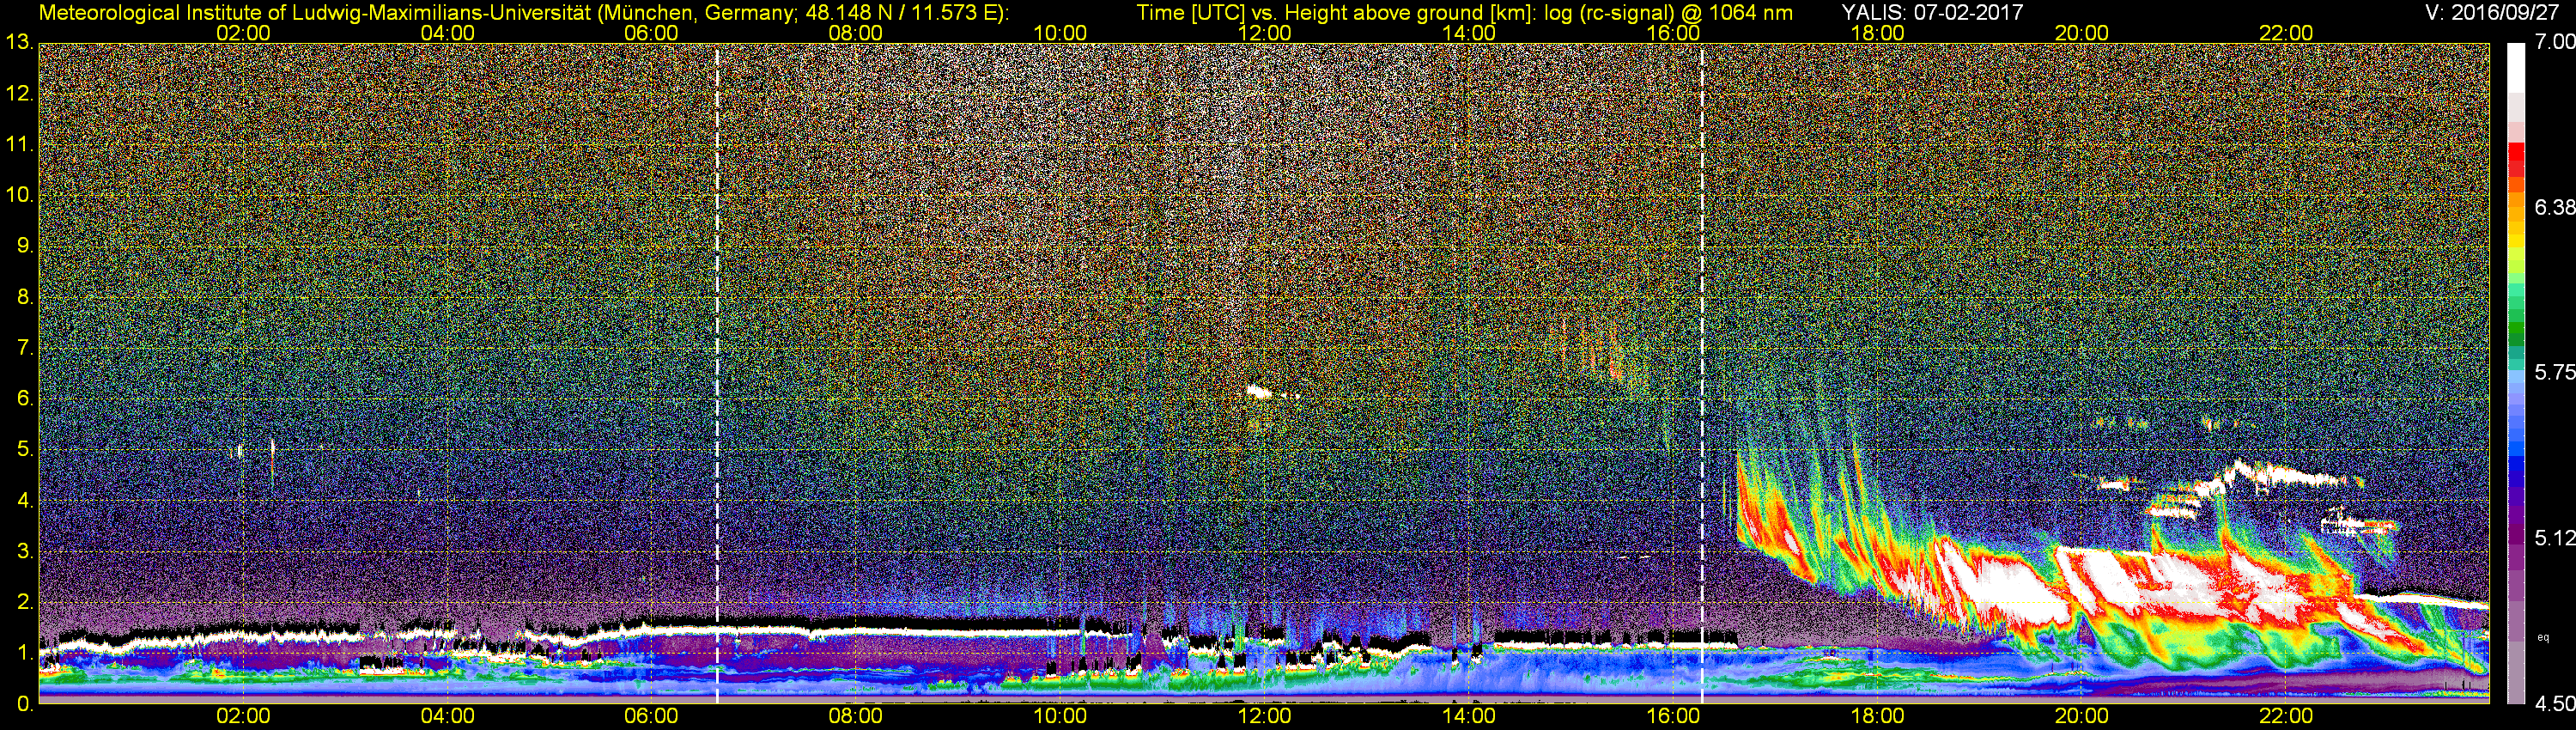This screenshot has width=2576, height=730.
Task: Click the 08:00 label on bottom time axis
Action: pyautogui.click(x=856, y=716)
